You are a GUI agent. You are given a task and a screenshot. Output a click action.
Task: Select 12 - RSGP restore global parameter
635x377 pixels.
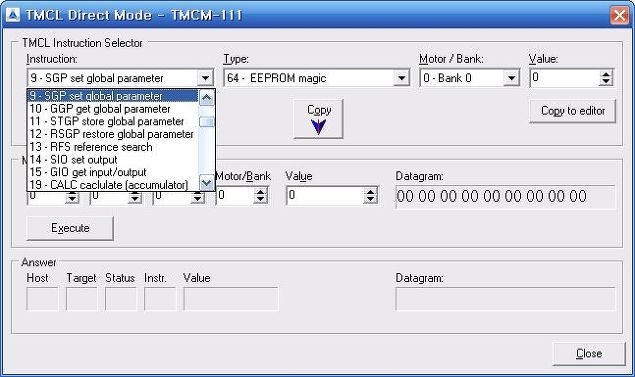113,134
